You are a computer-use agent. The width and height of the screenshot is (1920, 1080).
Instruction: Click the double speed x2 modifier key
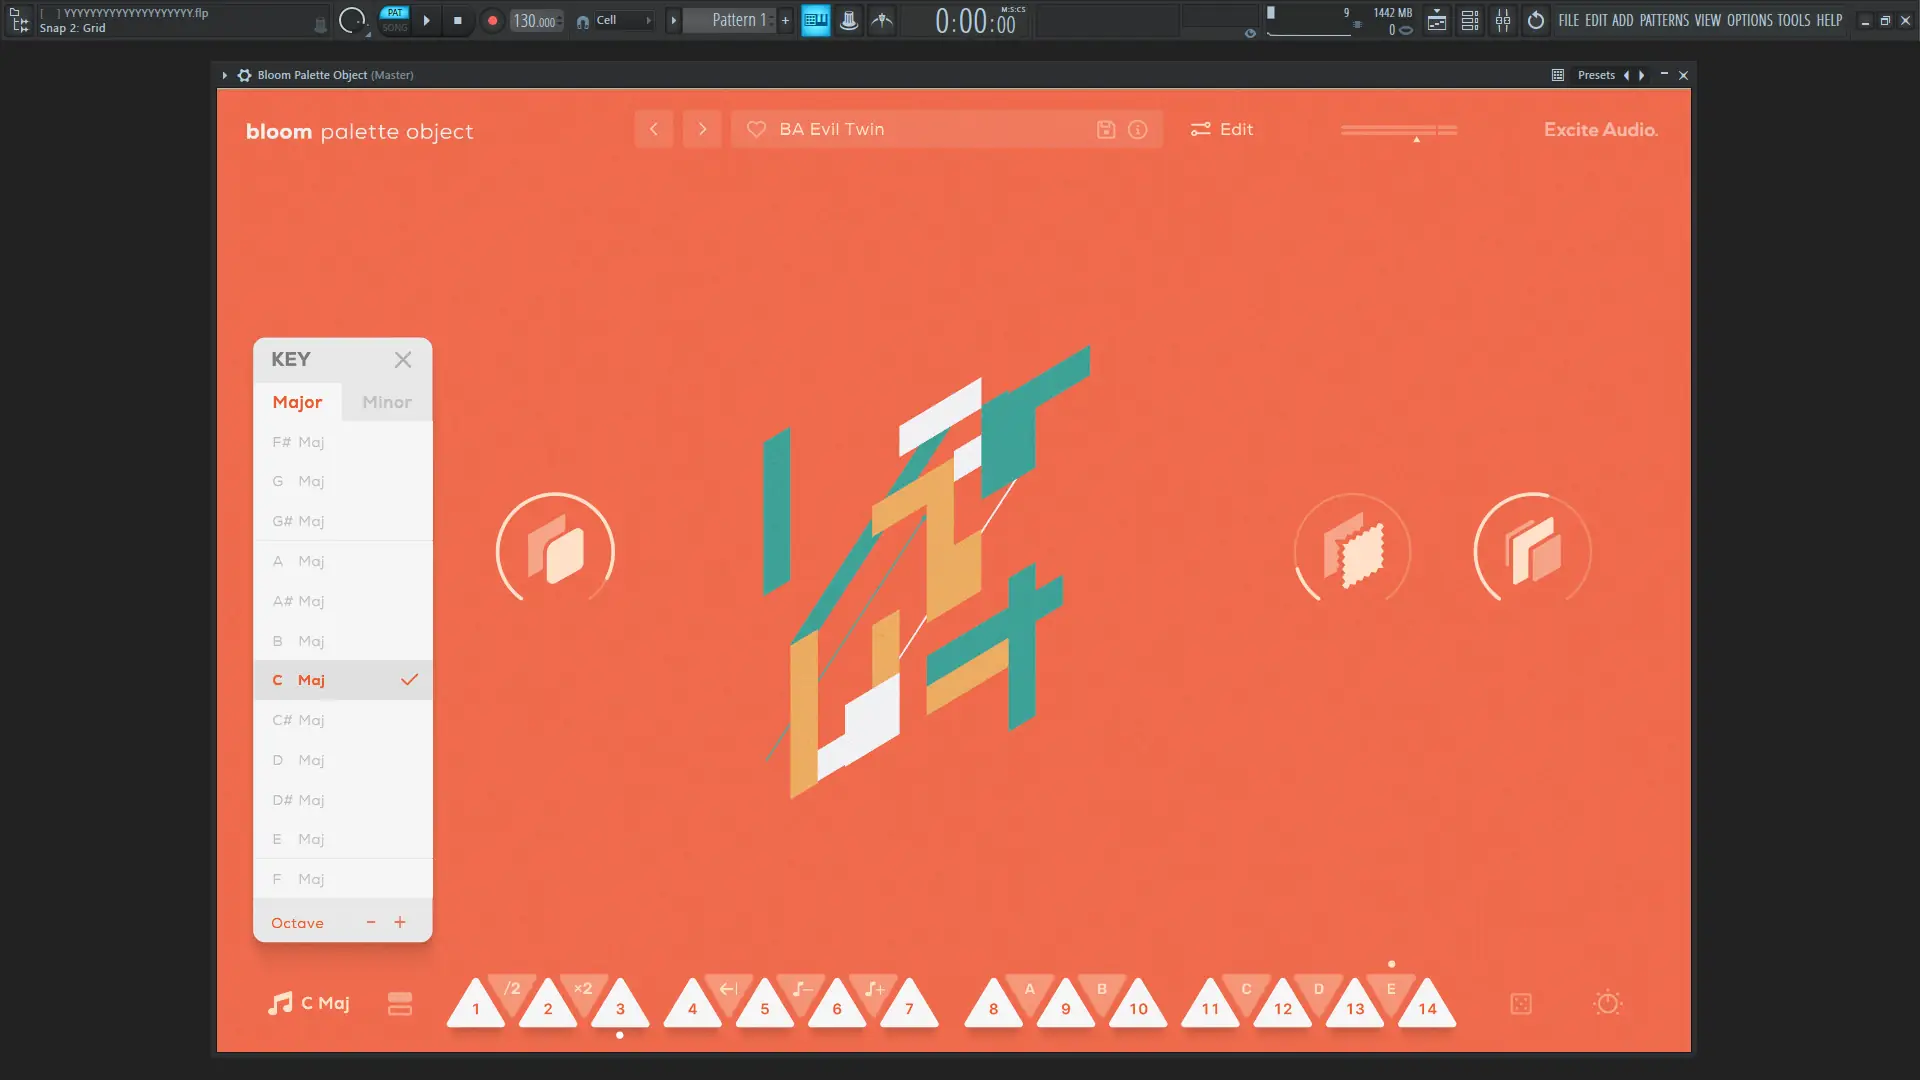pos(583,989)
